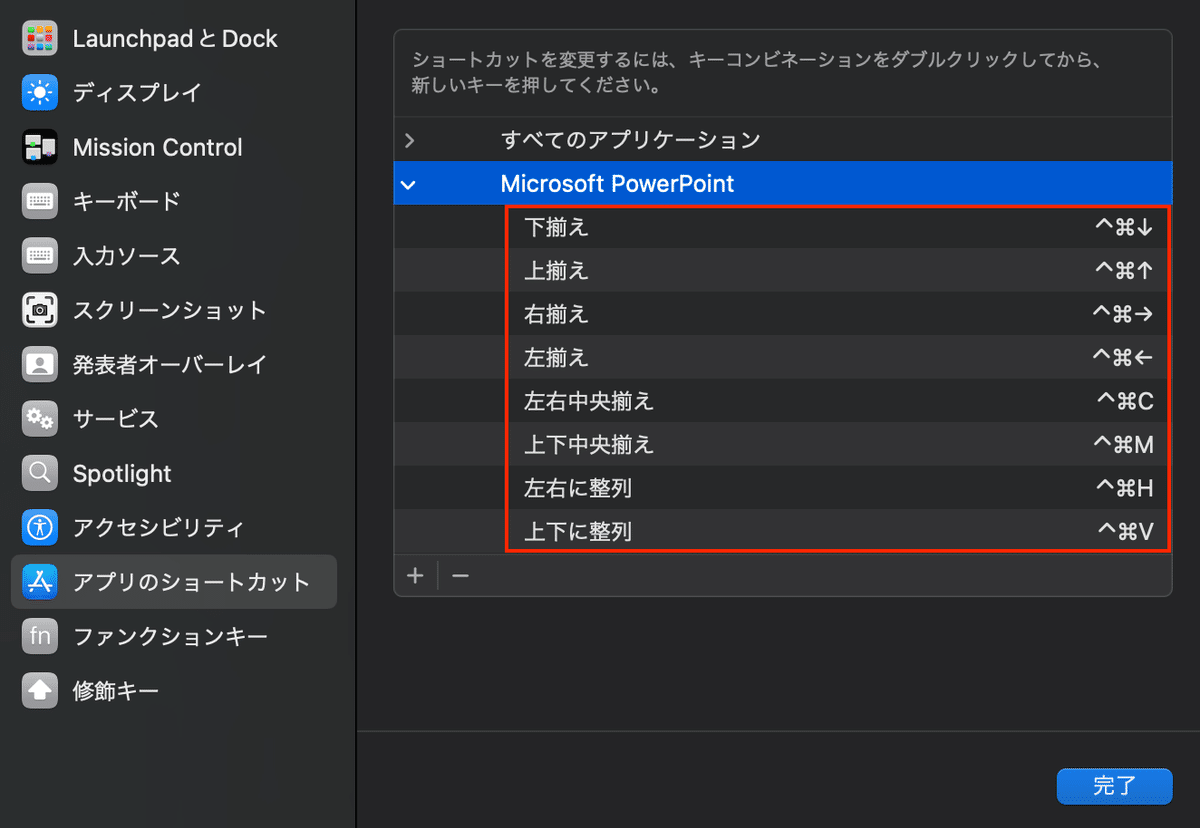
Task: Click the ファンクションキー fn icon
Action: 40,637
